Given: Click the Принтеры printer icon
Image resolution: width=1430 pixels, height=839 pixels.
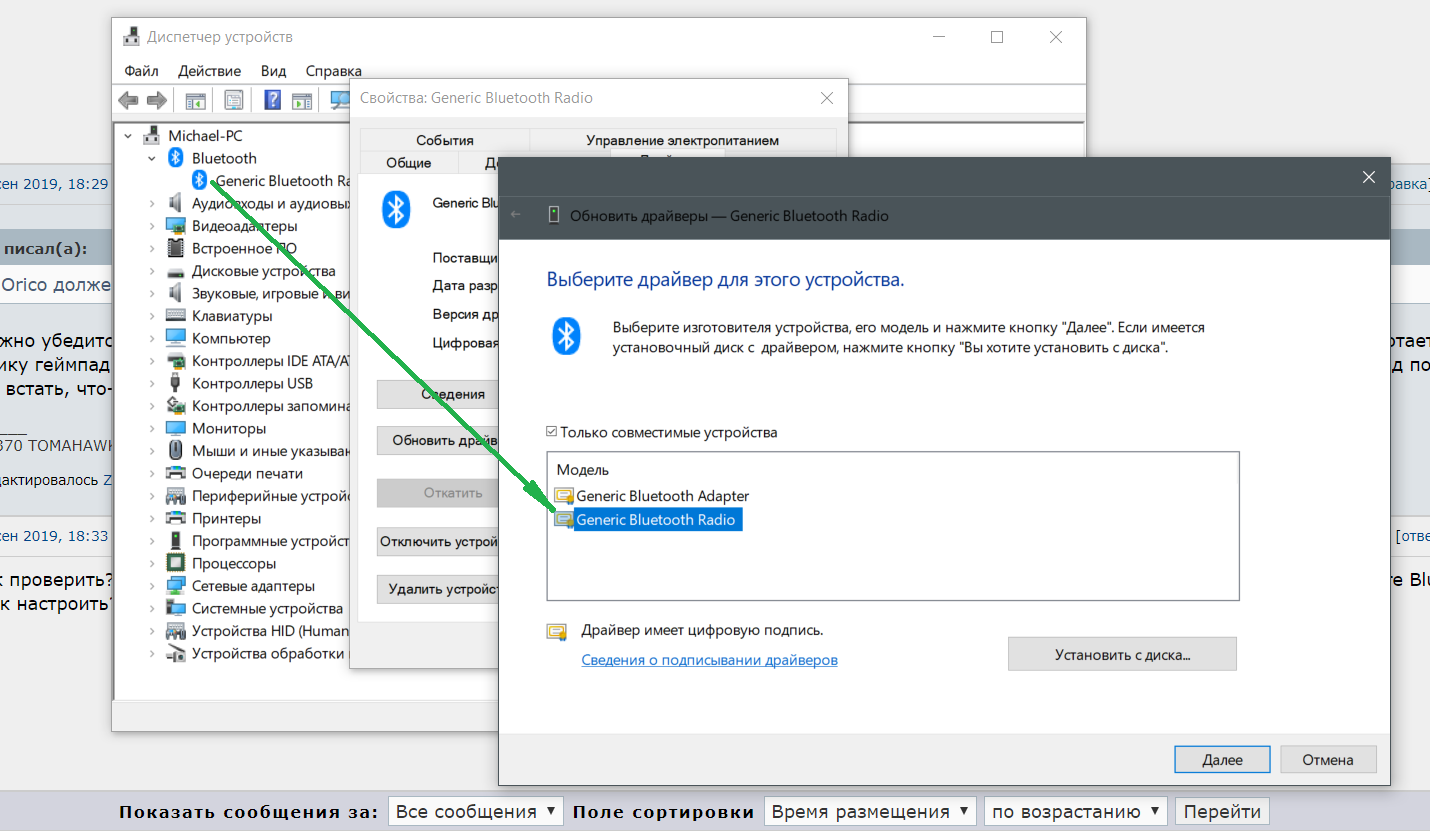Looking at the screenshot, I should 176,518.
